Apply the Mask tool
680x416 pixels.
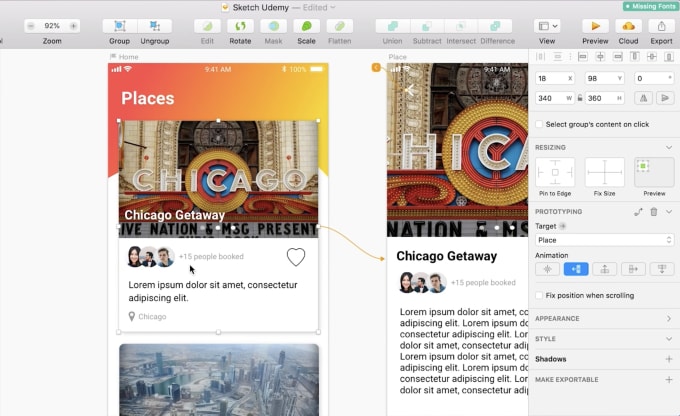pos(273,26)
